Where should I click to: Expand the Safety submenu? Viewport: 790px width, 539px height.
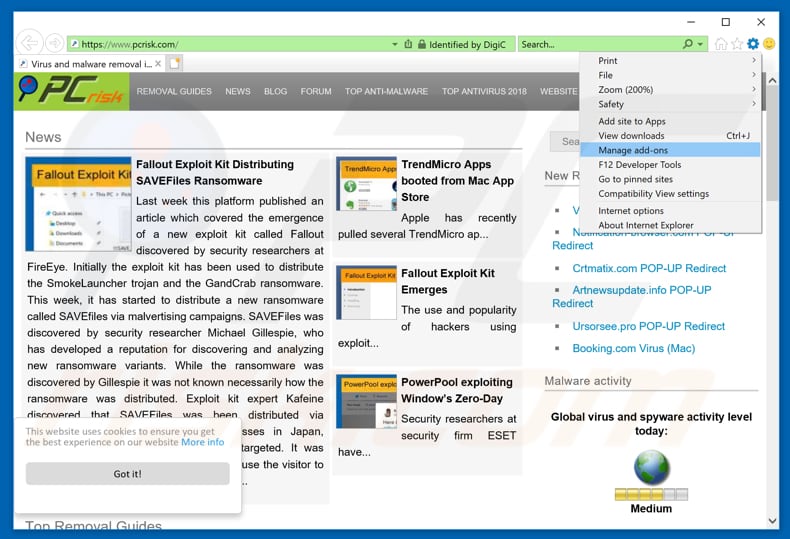(x=670, y=104)
